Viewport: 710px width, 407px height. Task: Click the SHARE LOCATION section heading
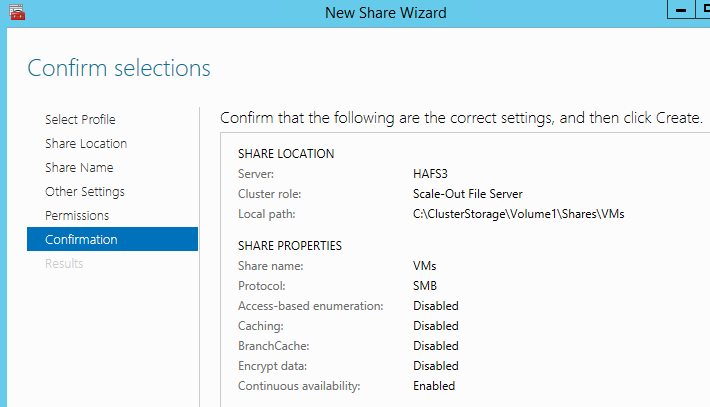286,154
